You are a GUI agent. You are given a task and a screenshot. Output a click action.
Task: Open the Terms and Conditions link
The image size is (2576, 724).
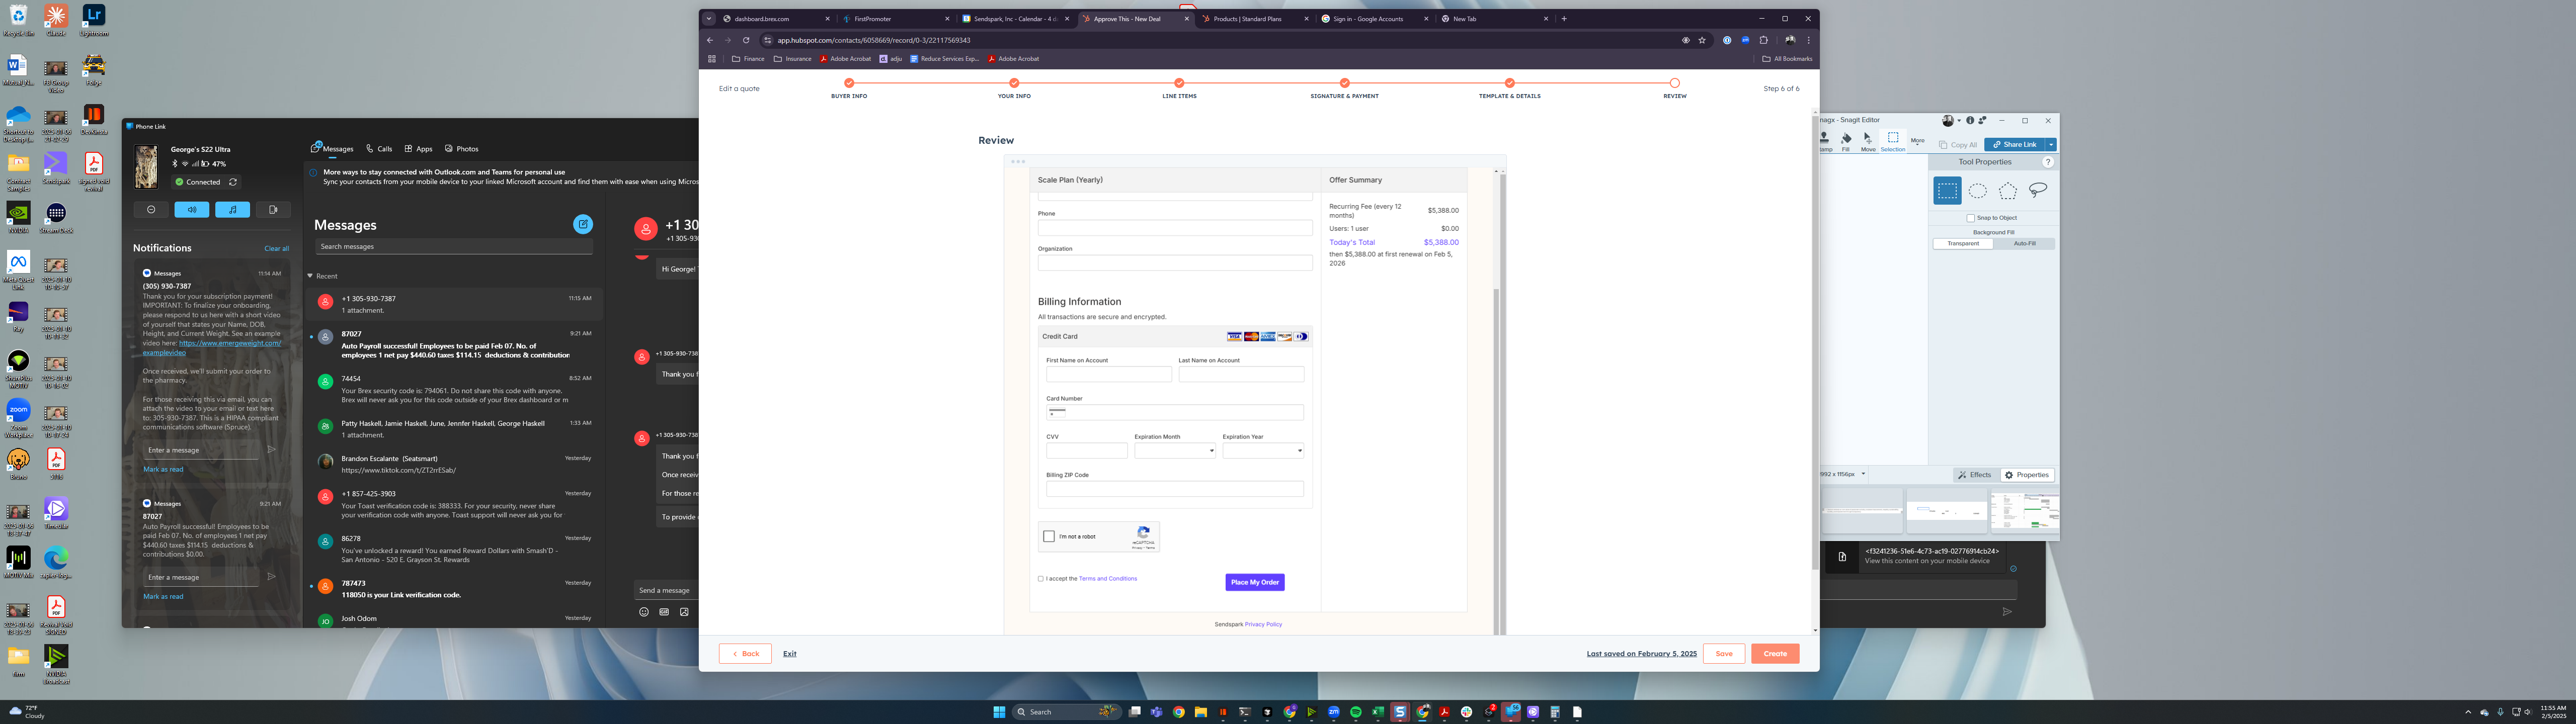click(1108, 579)
